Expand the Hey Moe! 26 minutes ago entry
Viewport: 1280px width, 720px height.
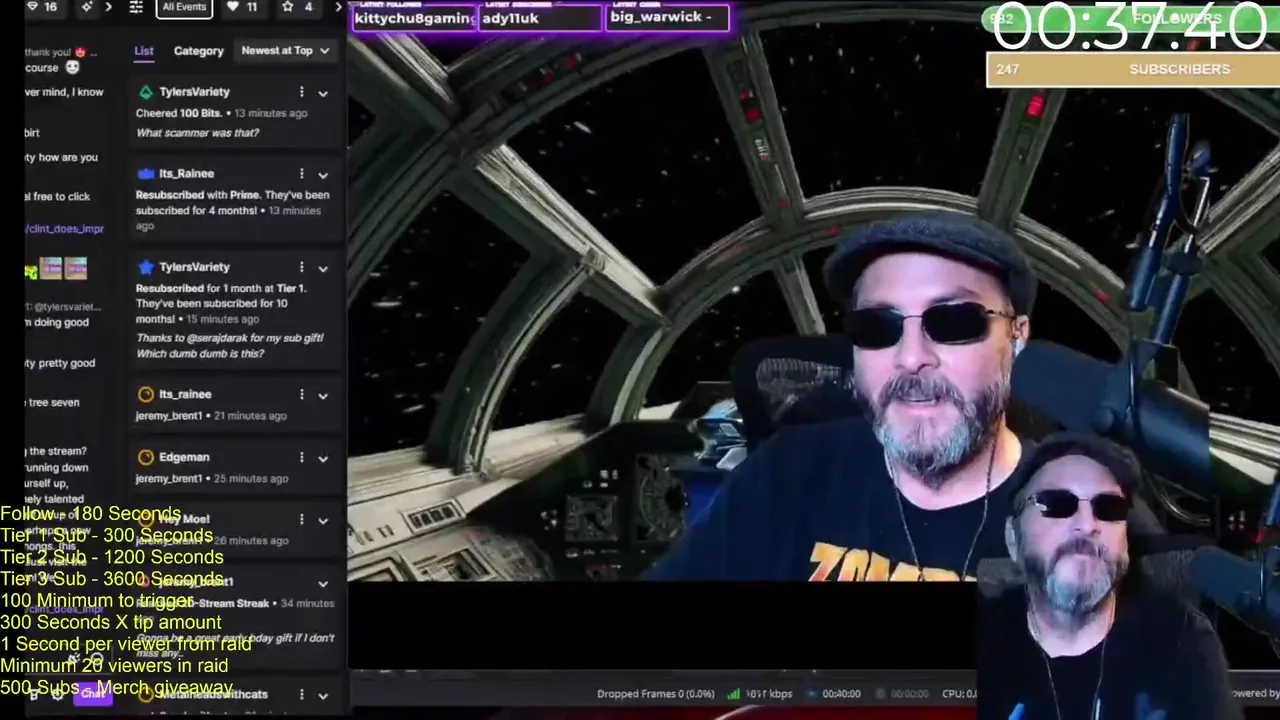(323, 520)
